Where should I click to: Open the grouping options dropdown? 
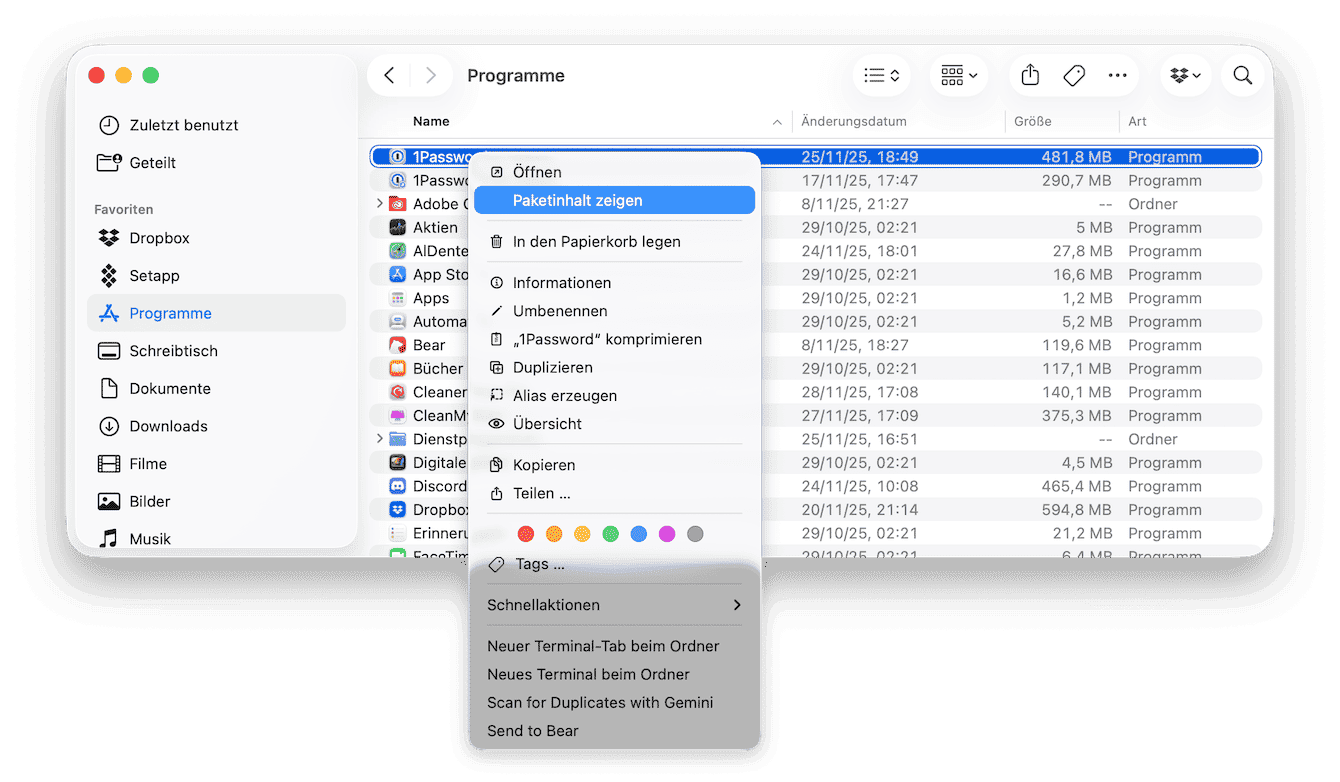pyautogui.click(x=959, y=76)
